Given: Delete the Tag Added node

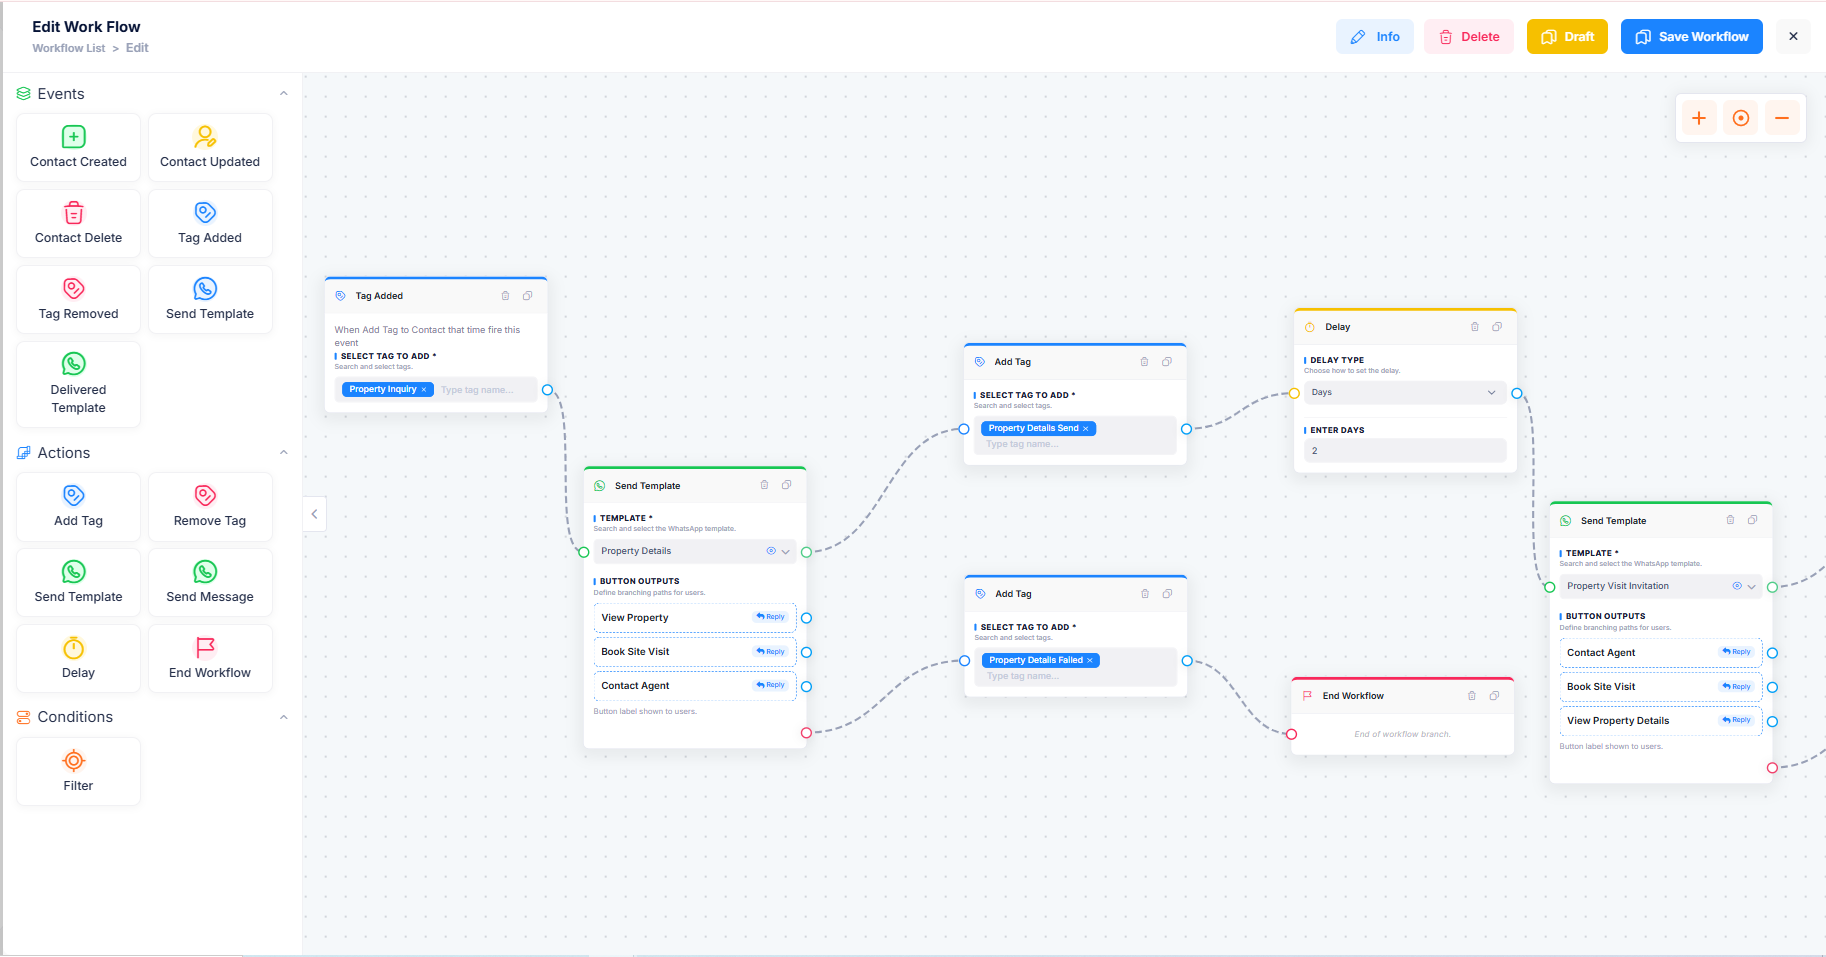Looking at the screenshot, I should tap(505, 296).
